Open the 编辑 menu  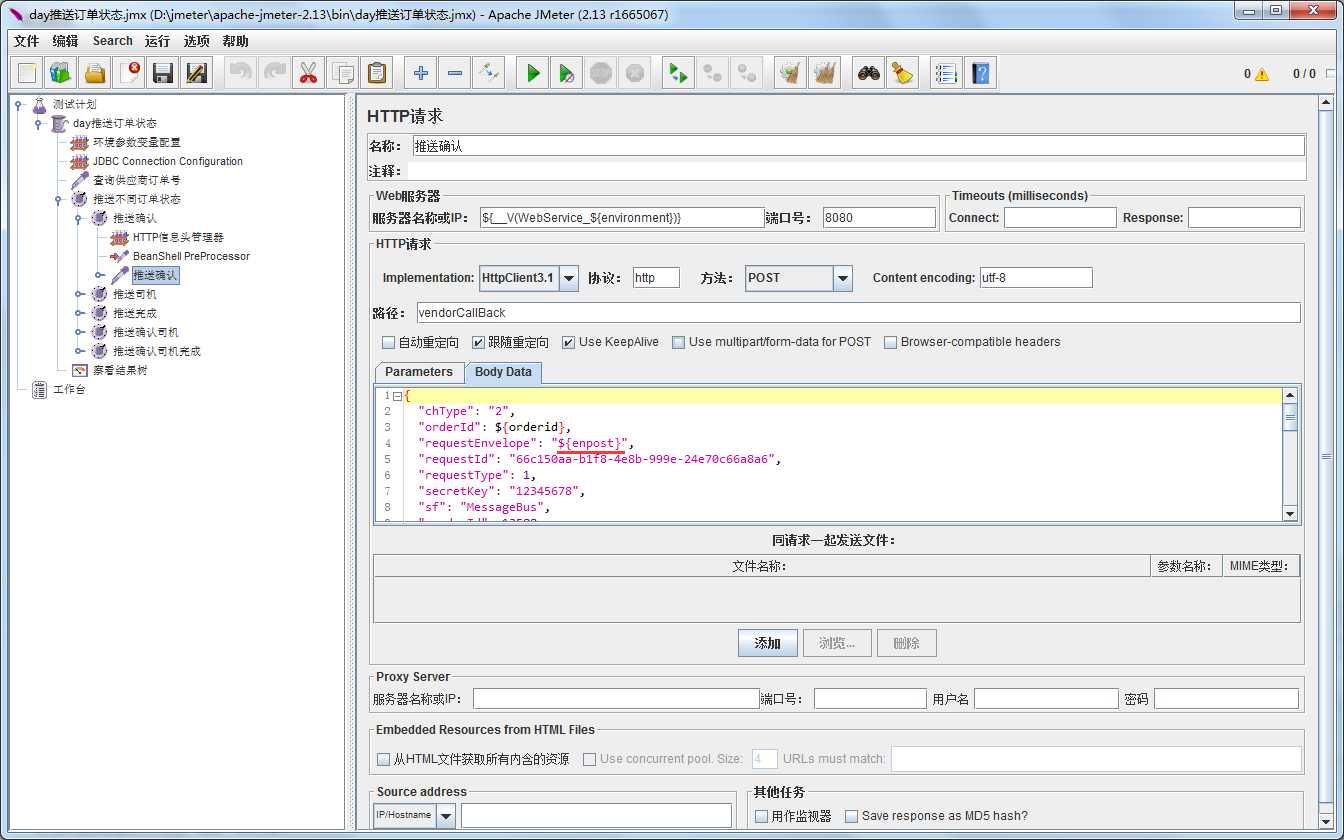65,41
